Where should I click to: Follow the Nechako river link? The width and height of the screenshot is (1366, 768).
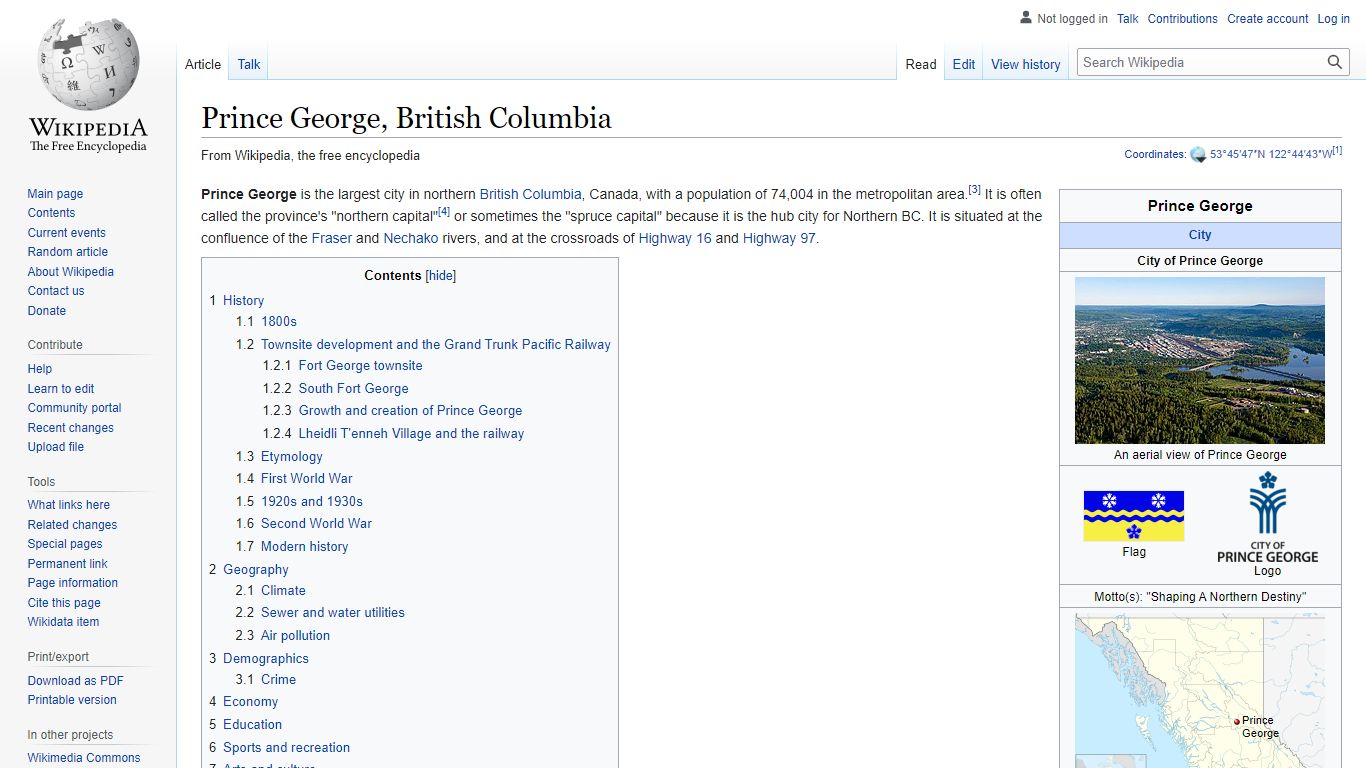pyautogui.click(x=411, y=238)
